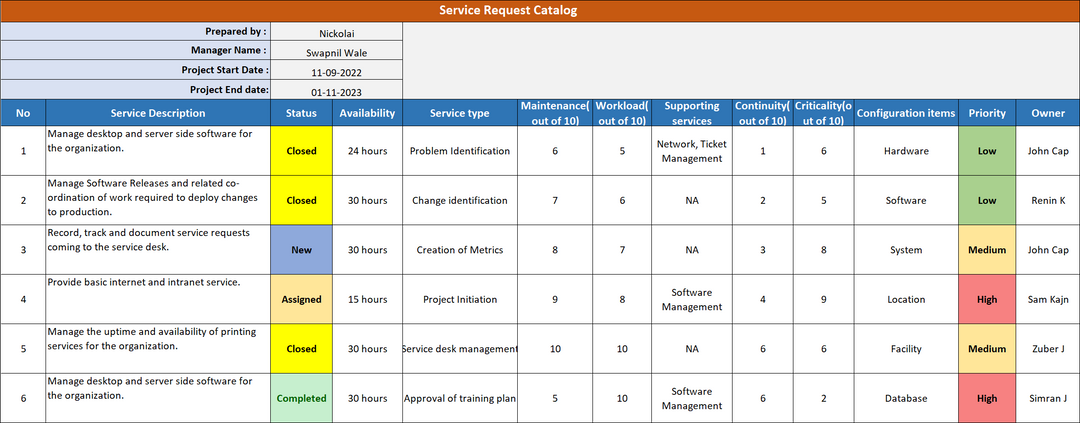Click the Creation of Metrics cell
The height and width of the screenshot is (423, 1080).
459,250
